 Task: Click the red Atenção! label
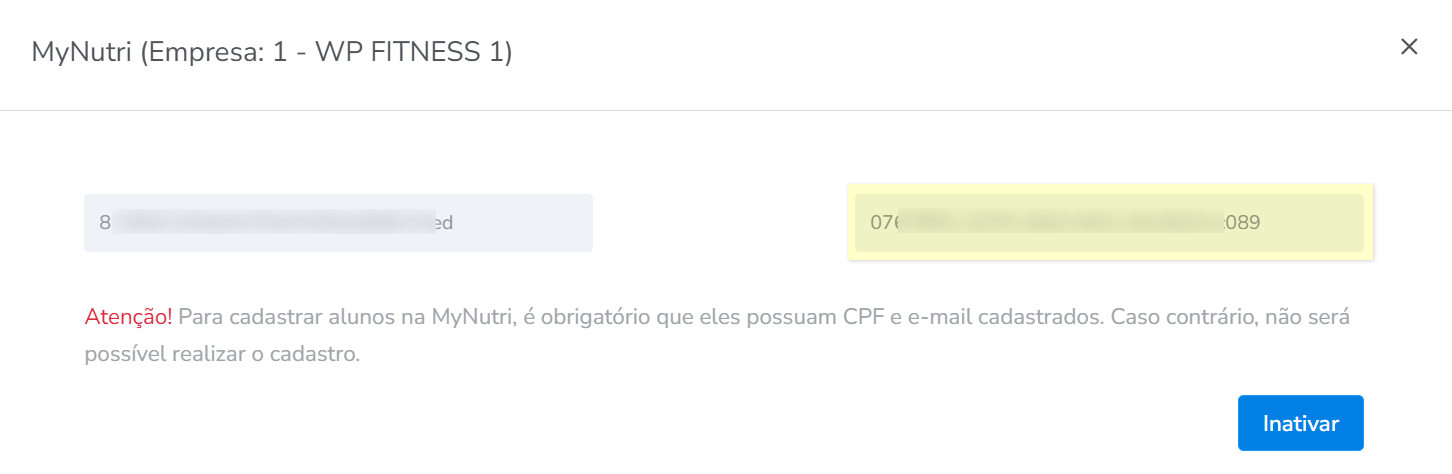click(129, 317)
